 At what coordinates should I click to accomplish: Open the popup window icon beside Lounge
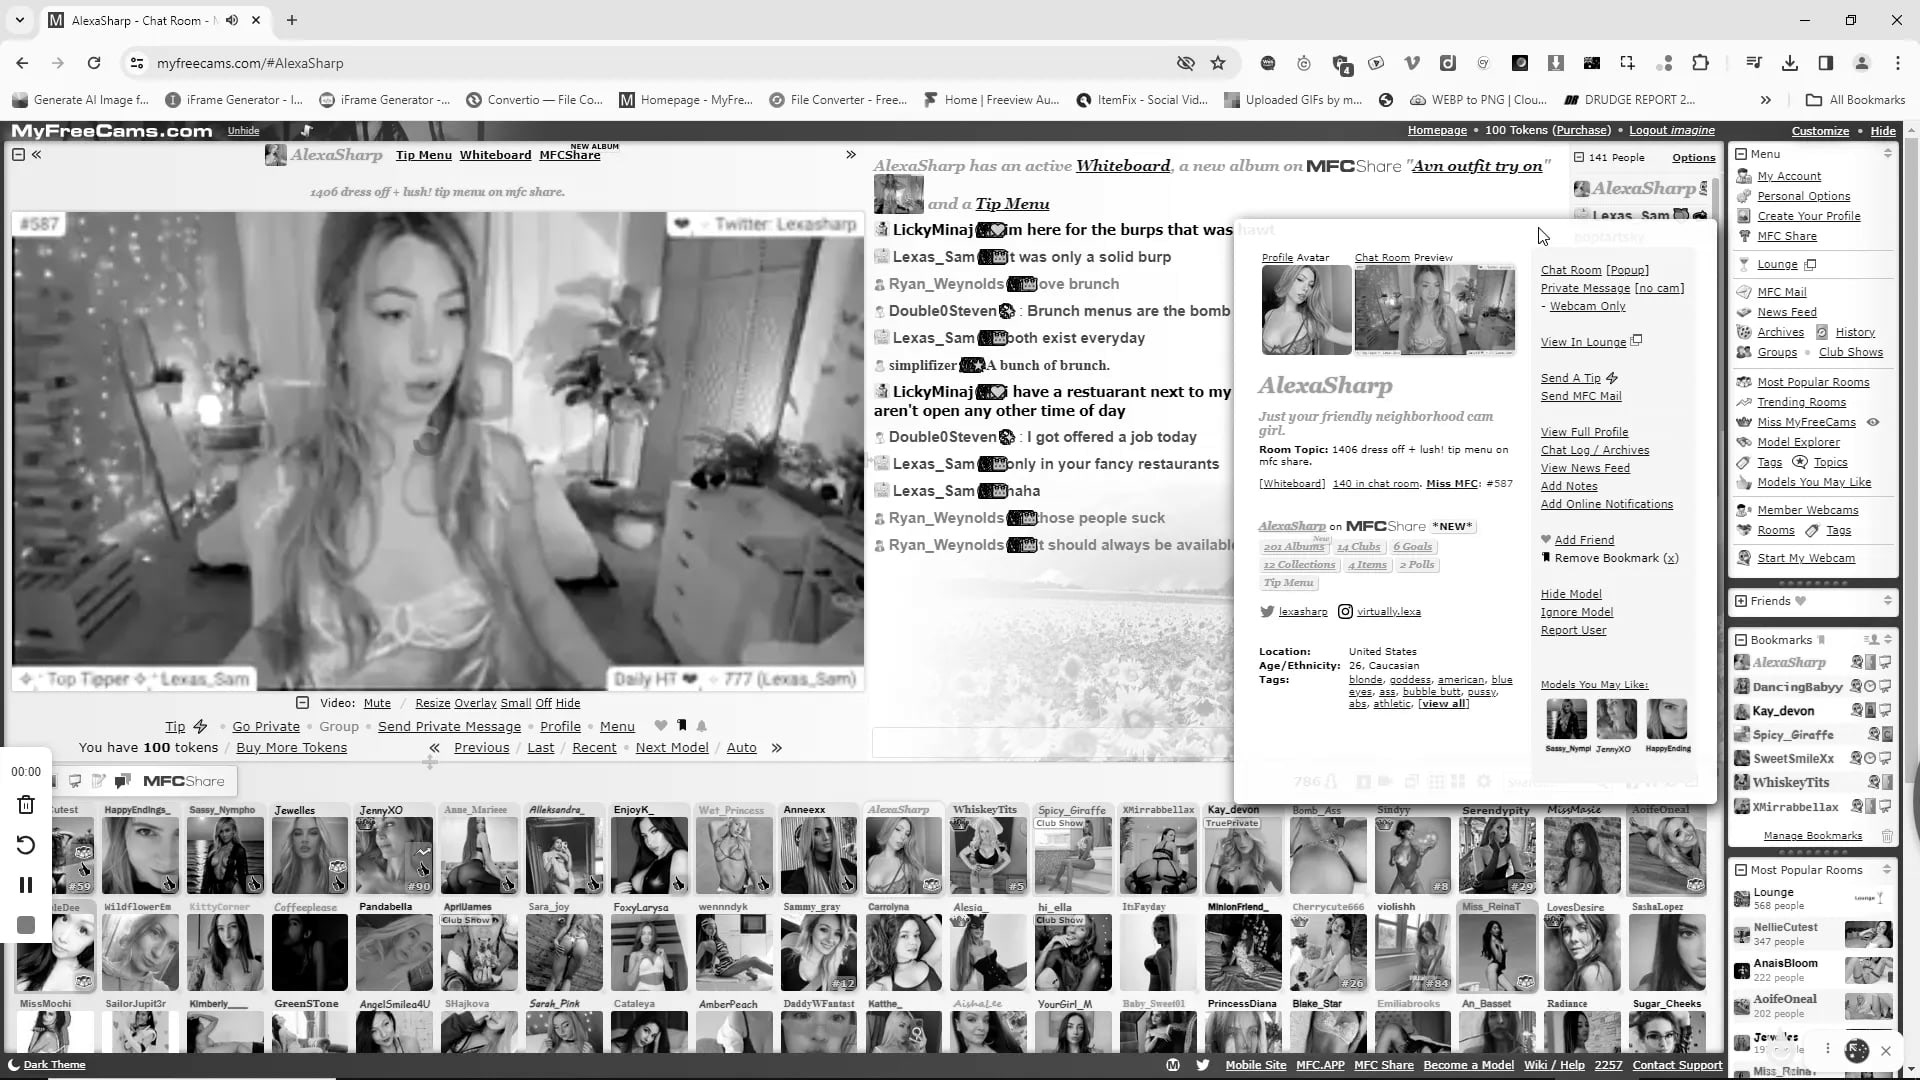(1810, 264)
